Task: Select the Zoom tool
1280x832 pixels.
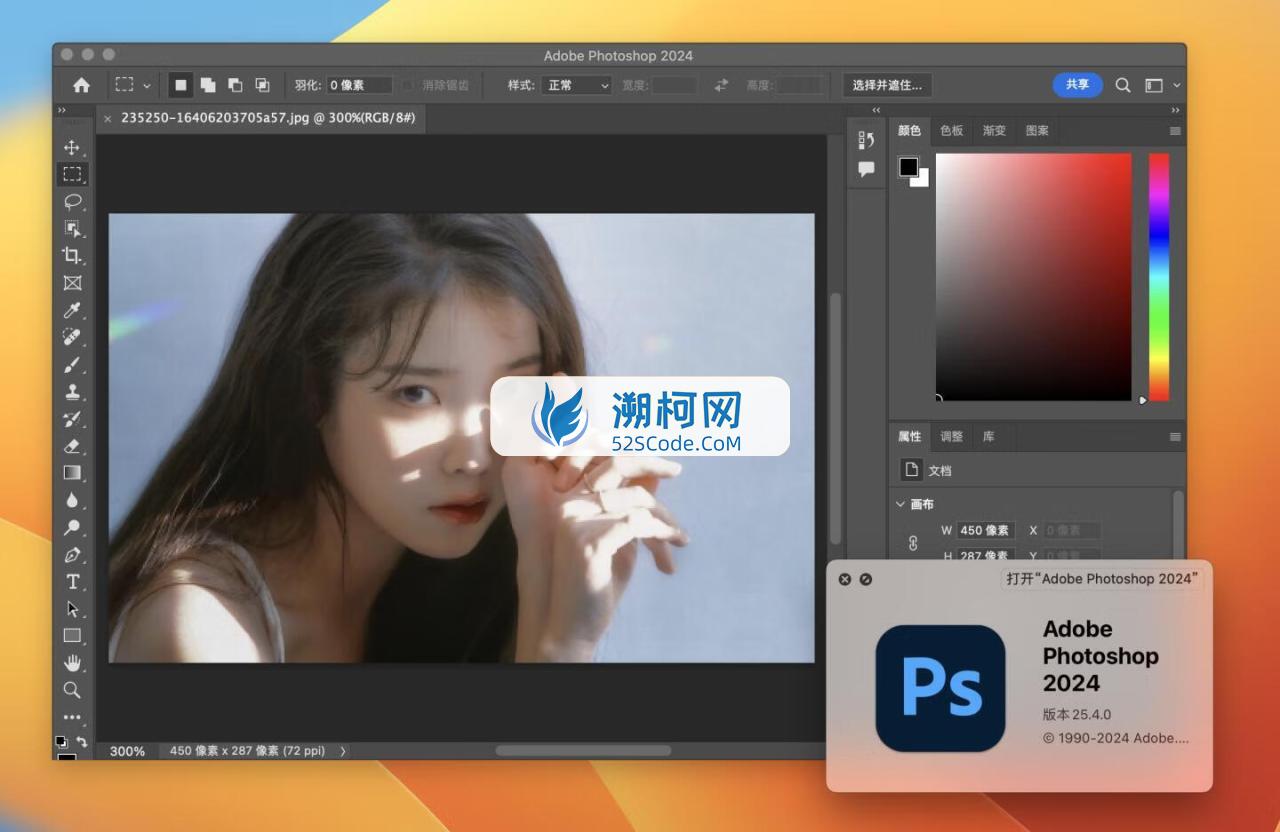Action: pos(72,689)
